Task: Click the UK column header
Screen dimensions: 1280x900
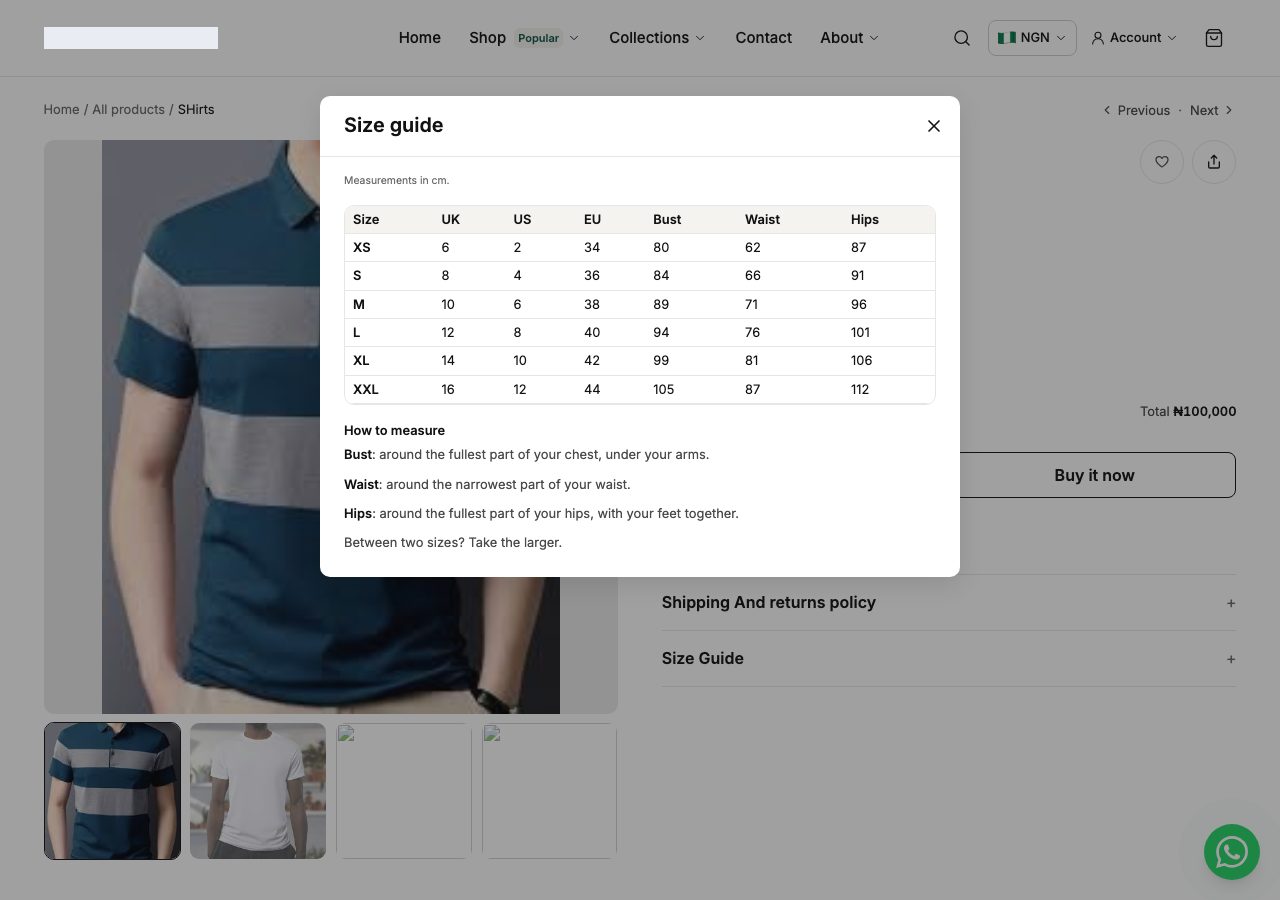Action: pos(451,219)
